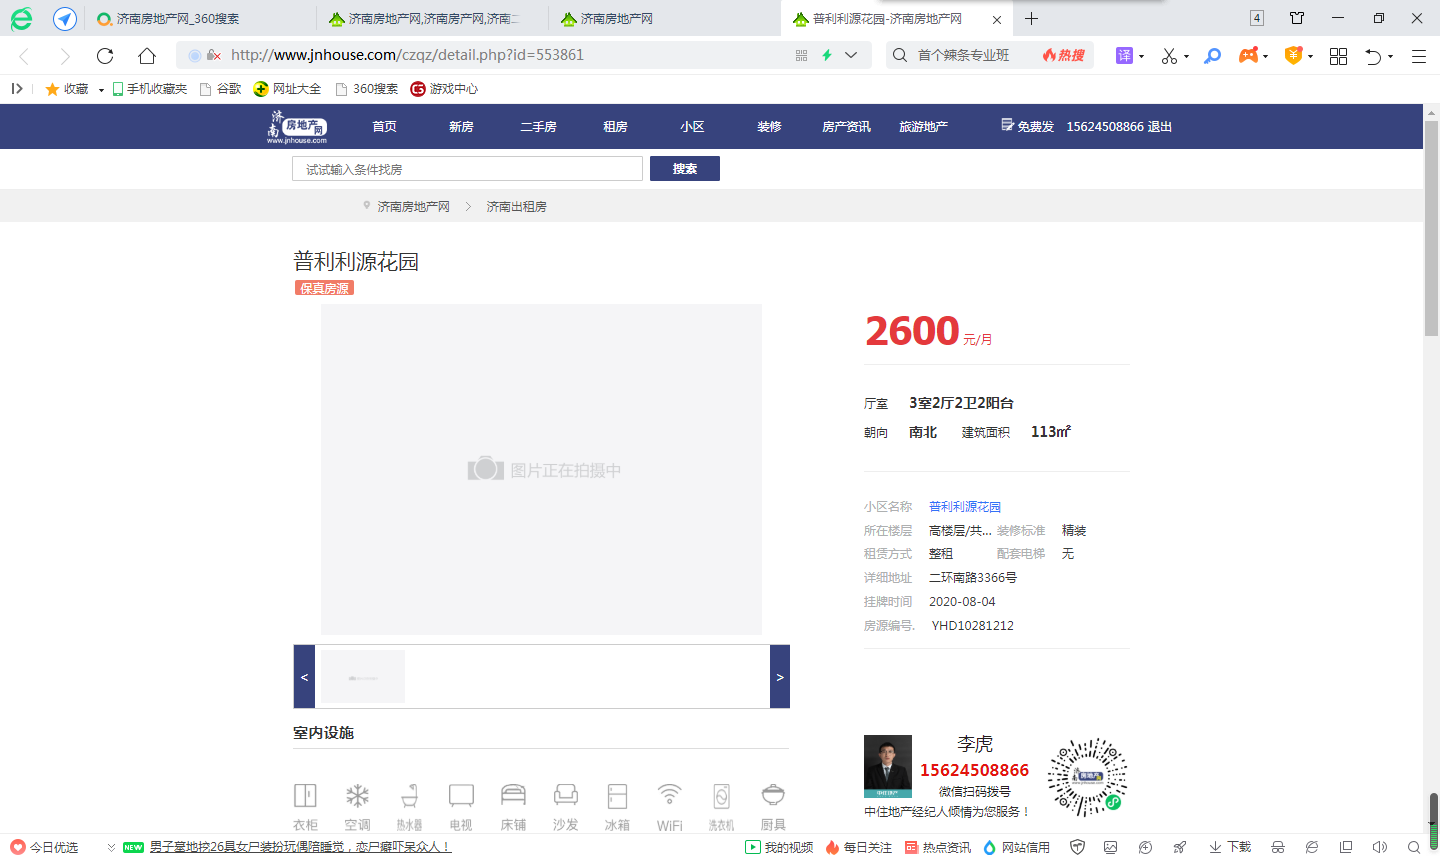Click the next arrow on photo carousel

click(x=780, y=677)
